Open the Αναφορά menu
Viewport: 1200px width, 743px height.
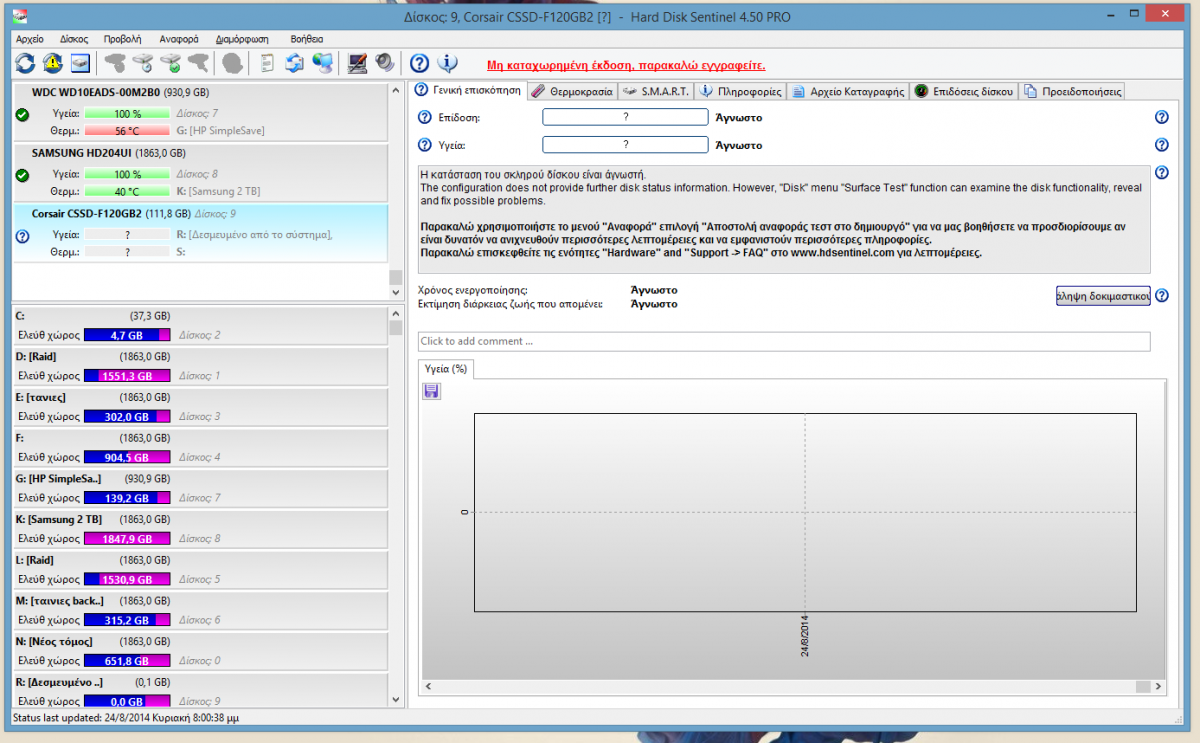tap(179, 39)
